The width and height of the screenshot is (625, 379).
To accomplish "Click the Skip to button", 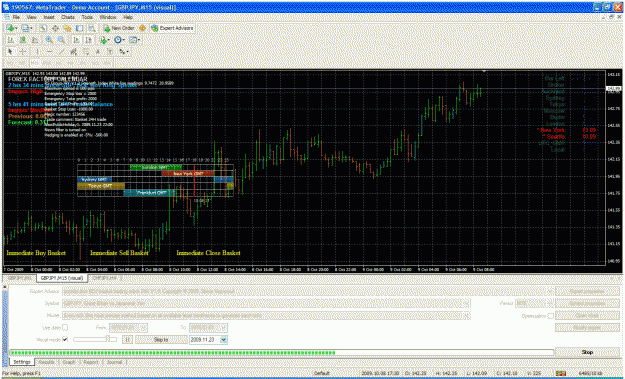I will click(161, 340).
